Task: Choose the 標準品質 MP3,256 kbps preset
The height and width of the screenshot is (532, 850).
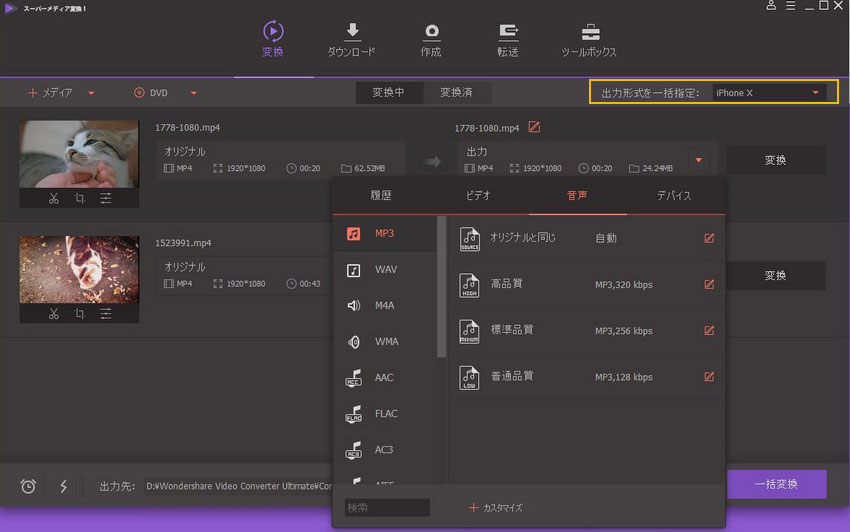Action: pos(587,330)
